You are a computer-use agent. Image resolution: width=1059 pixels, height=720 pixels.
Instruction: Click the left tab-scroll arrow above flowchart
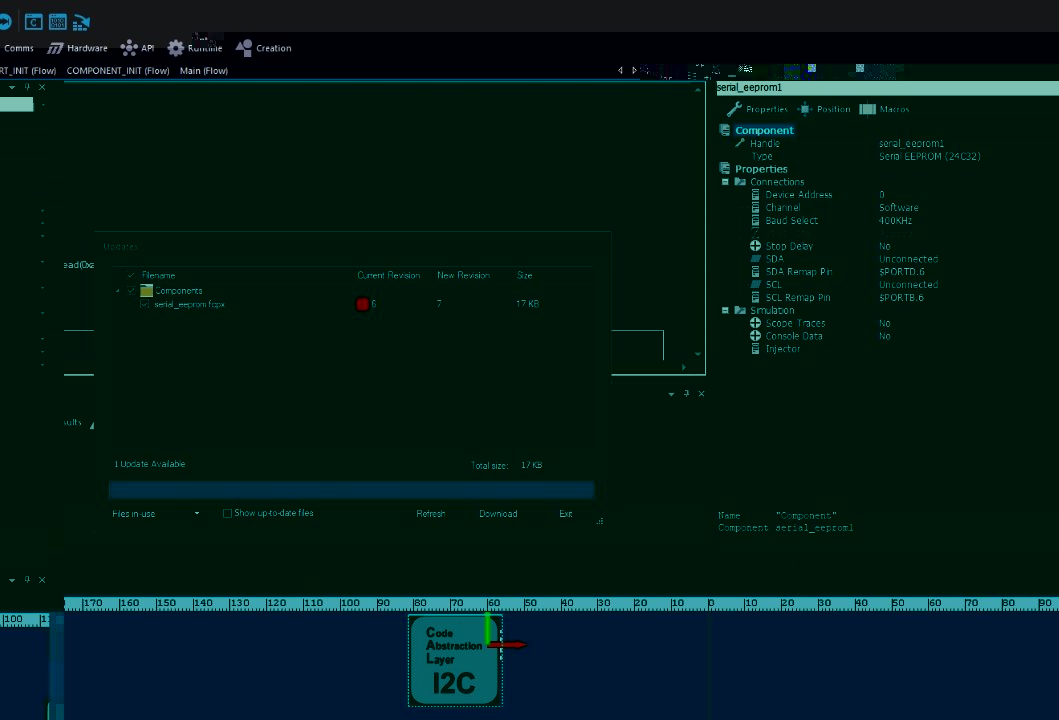pyautogui.click(x=620, y=70)
